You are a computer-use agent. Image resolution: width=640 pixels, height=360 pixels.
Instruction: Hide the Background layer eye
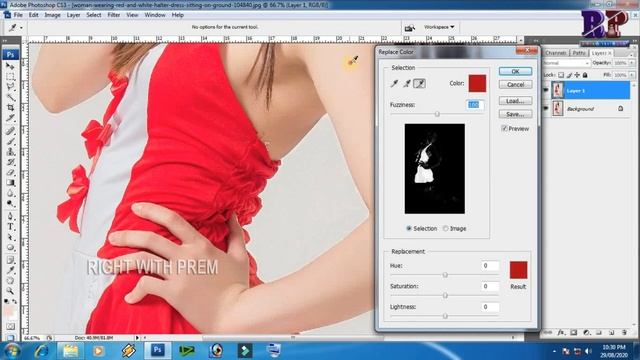pyautogui.click(x=547, y=109)
